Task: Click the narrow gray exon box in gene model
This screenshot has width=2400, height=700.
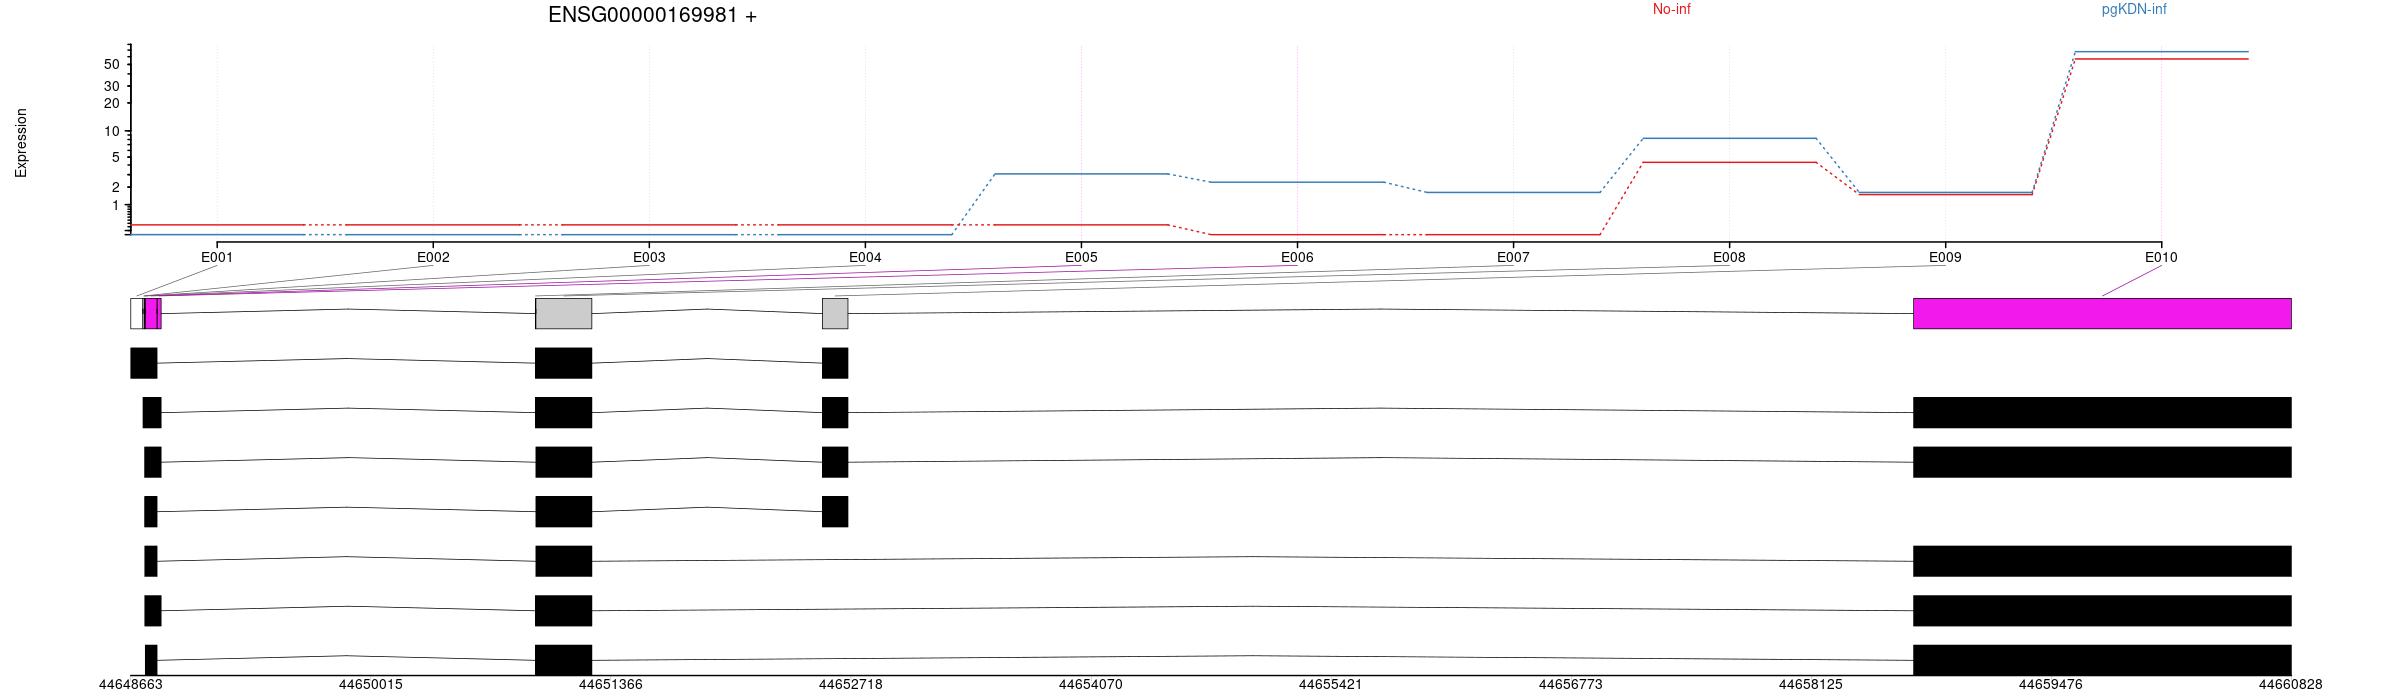Action: tap(835, 313)
